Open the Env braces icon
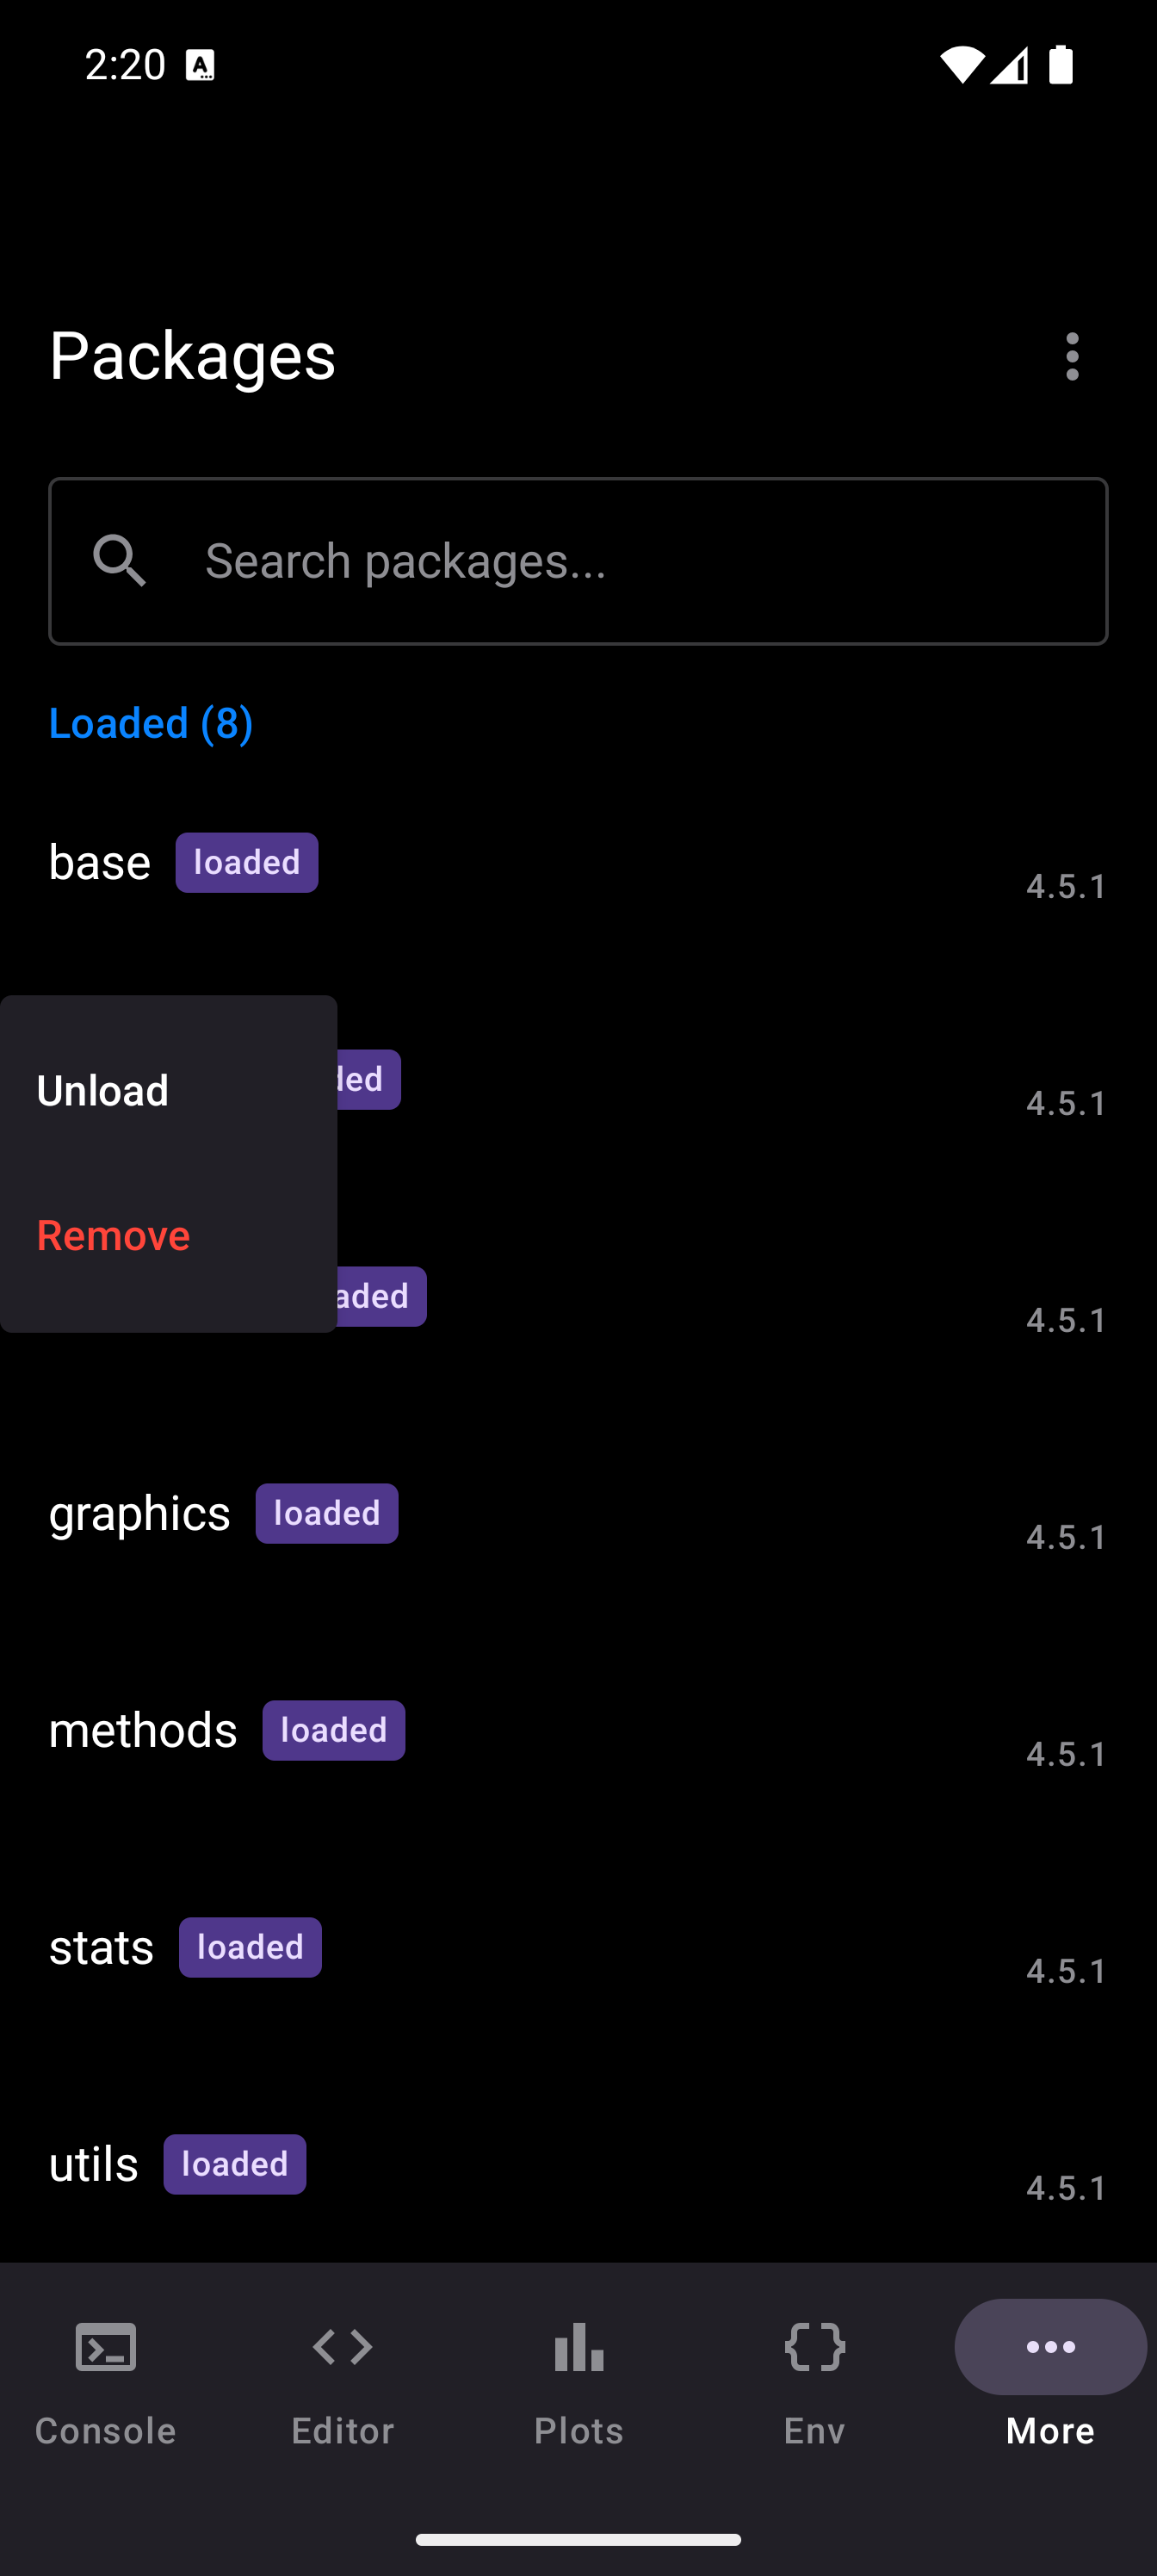 point(815,2346)
